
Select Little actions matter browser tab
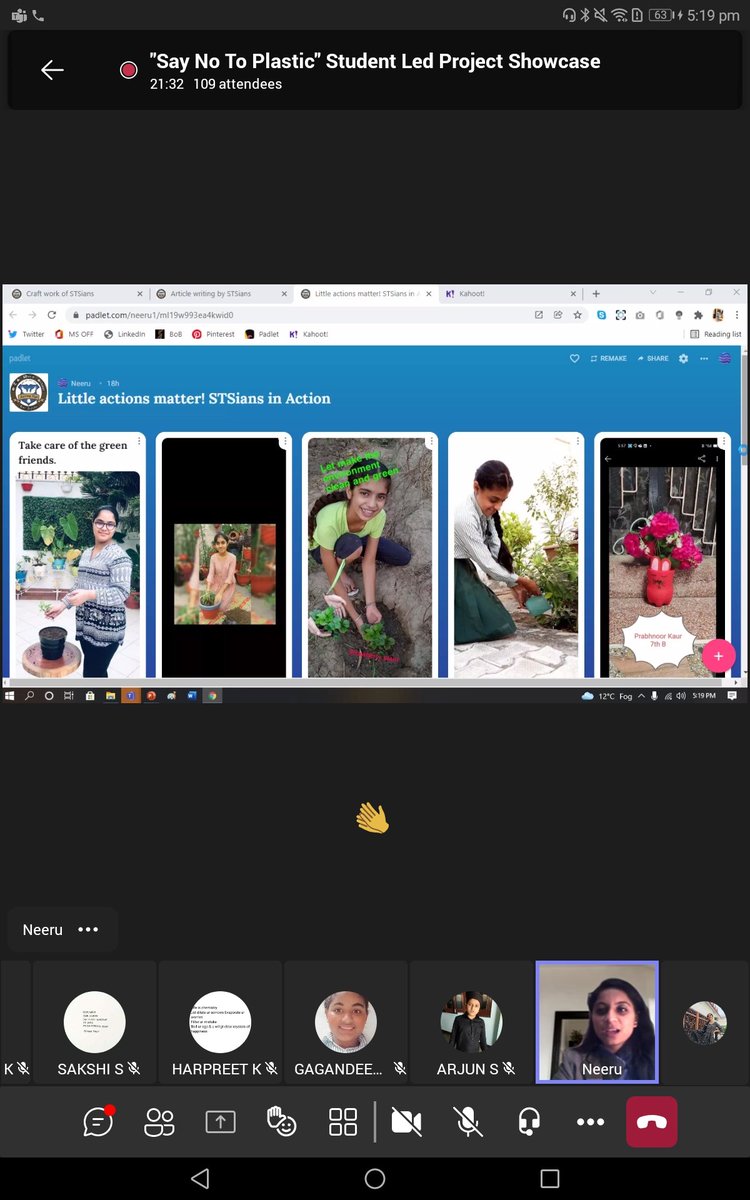(366, 294)
